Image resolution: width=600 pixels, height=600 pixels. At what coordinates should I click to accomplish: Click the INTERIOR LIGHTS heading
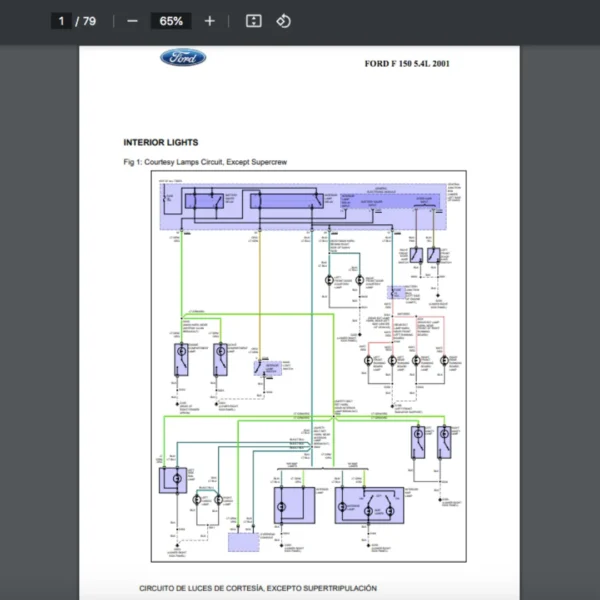click(161, 143)
